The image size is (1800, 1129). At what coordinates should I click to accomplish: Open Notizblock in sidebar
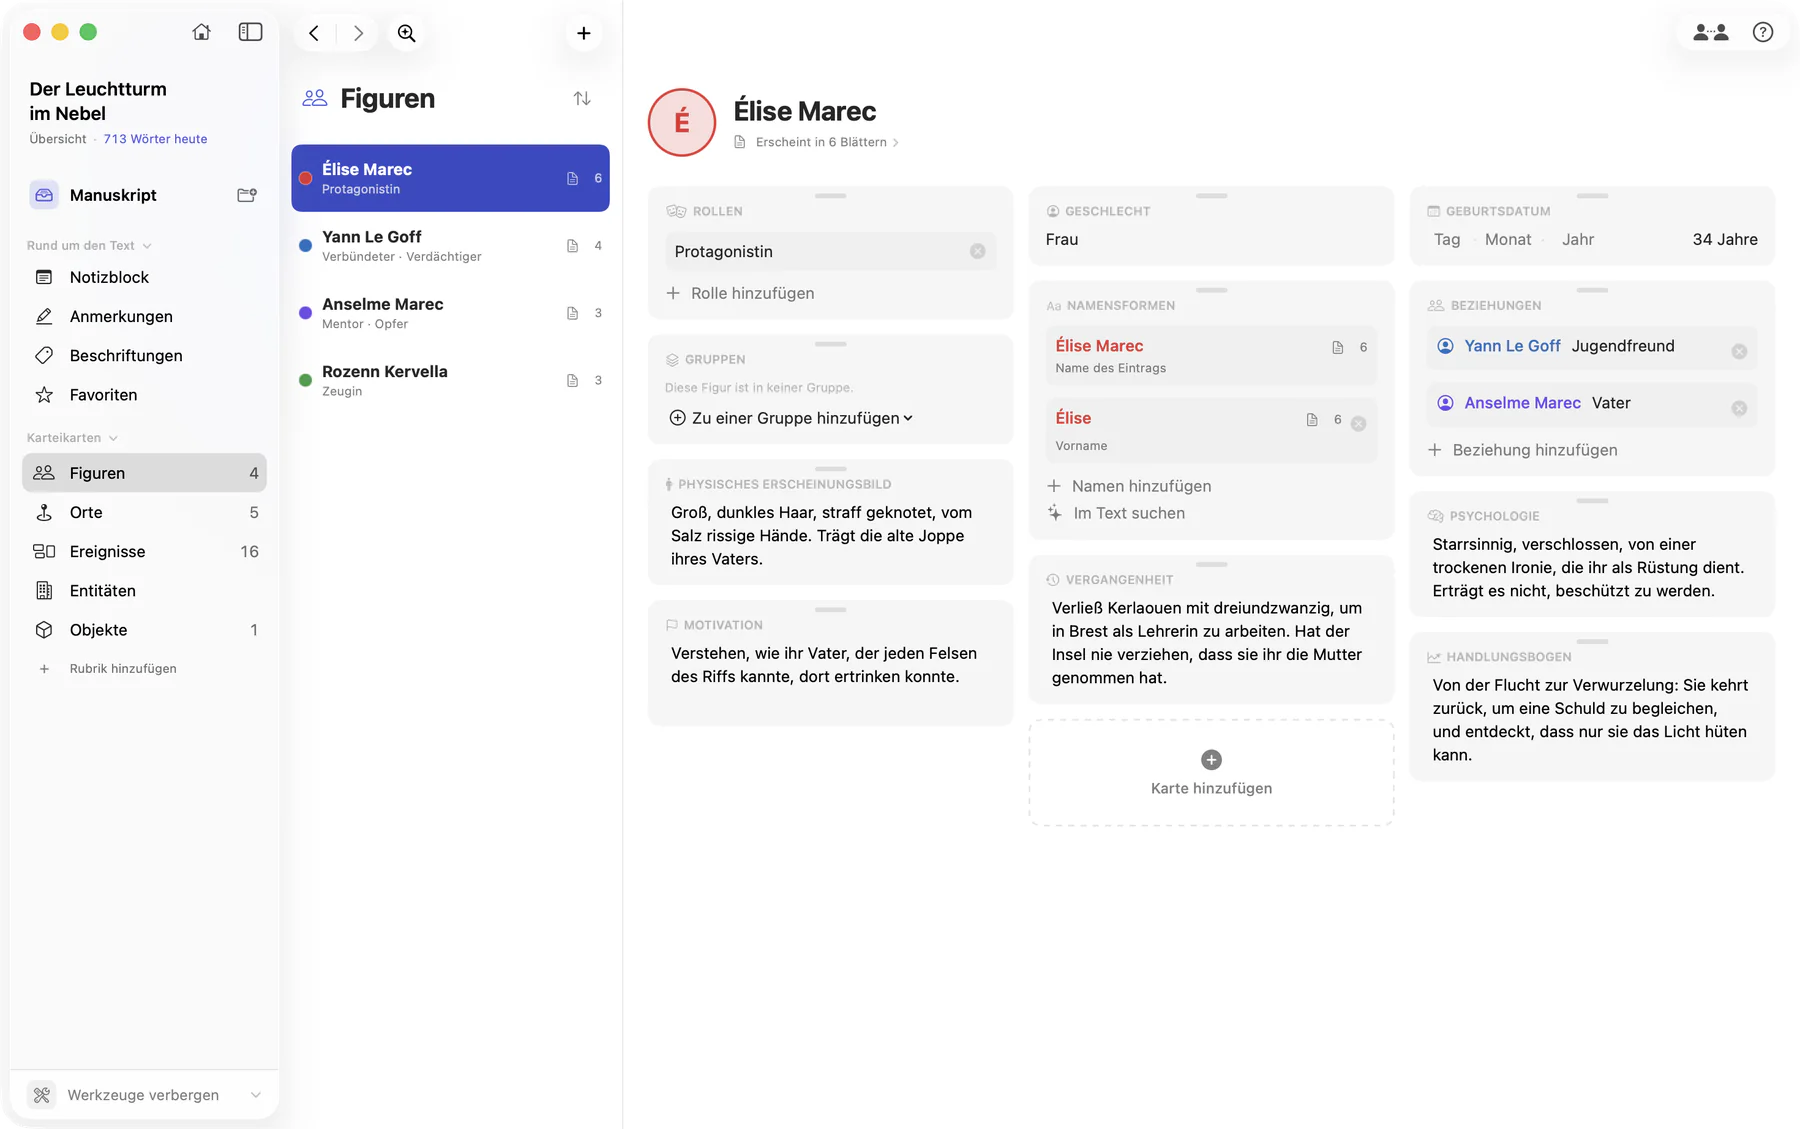click(144, 277)
